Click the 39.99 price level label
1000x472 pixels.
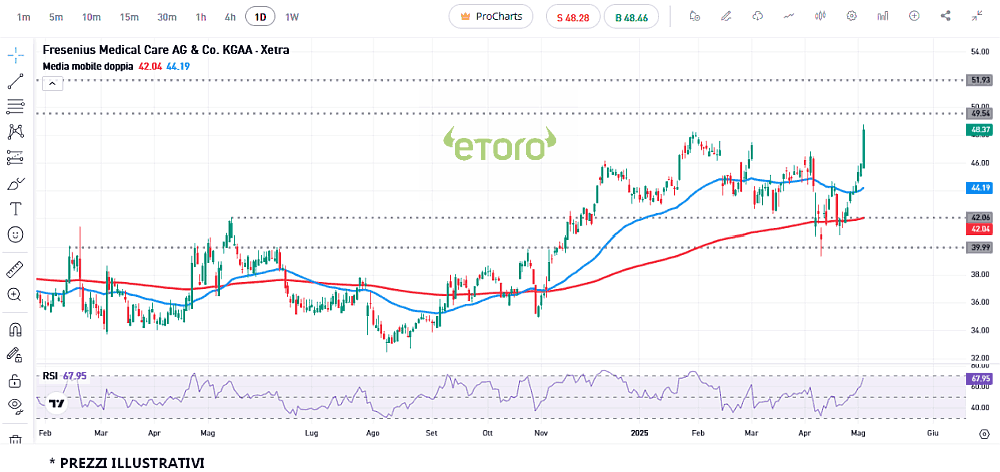(978, 247)
